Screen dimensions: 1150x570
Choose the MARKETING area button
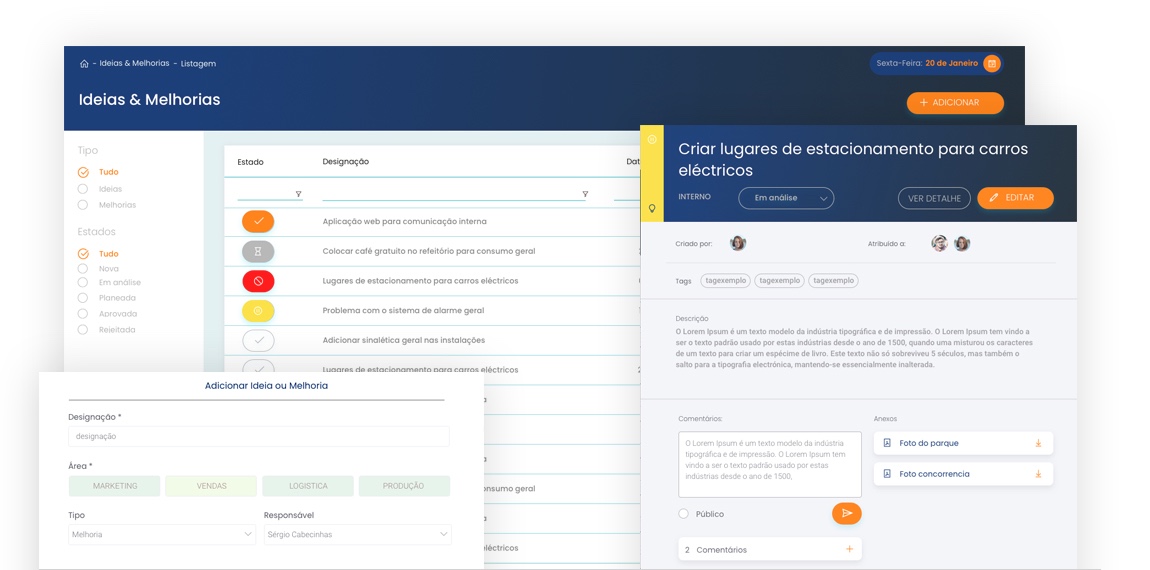tap(114, 486)
